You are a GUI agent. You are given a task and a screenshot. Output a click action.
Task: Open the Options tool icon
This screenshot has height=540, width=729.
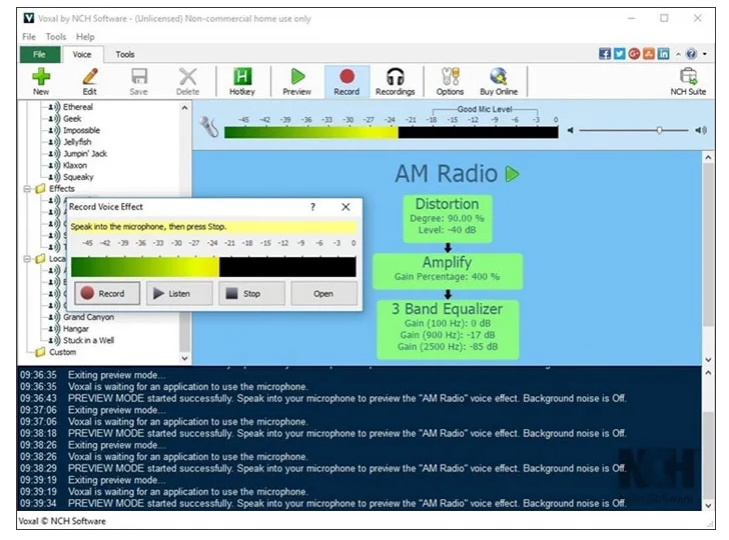(450, 77)
